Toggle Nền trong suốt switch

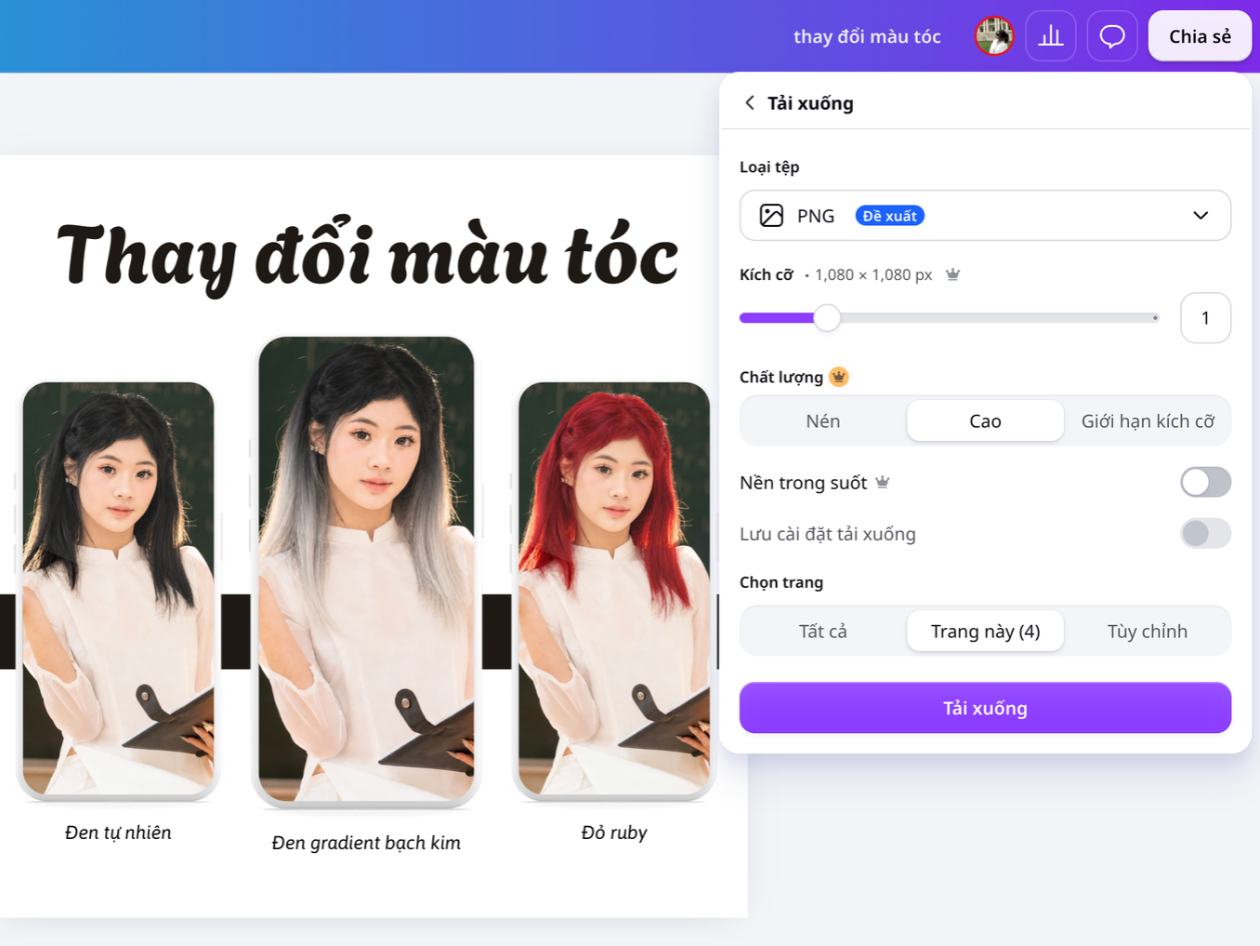1205,483
